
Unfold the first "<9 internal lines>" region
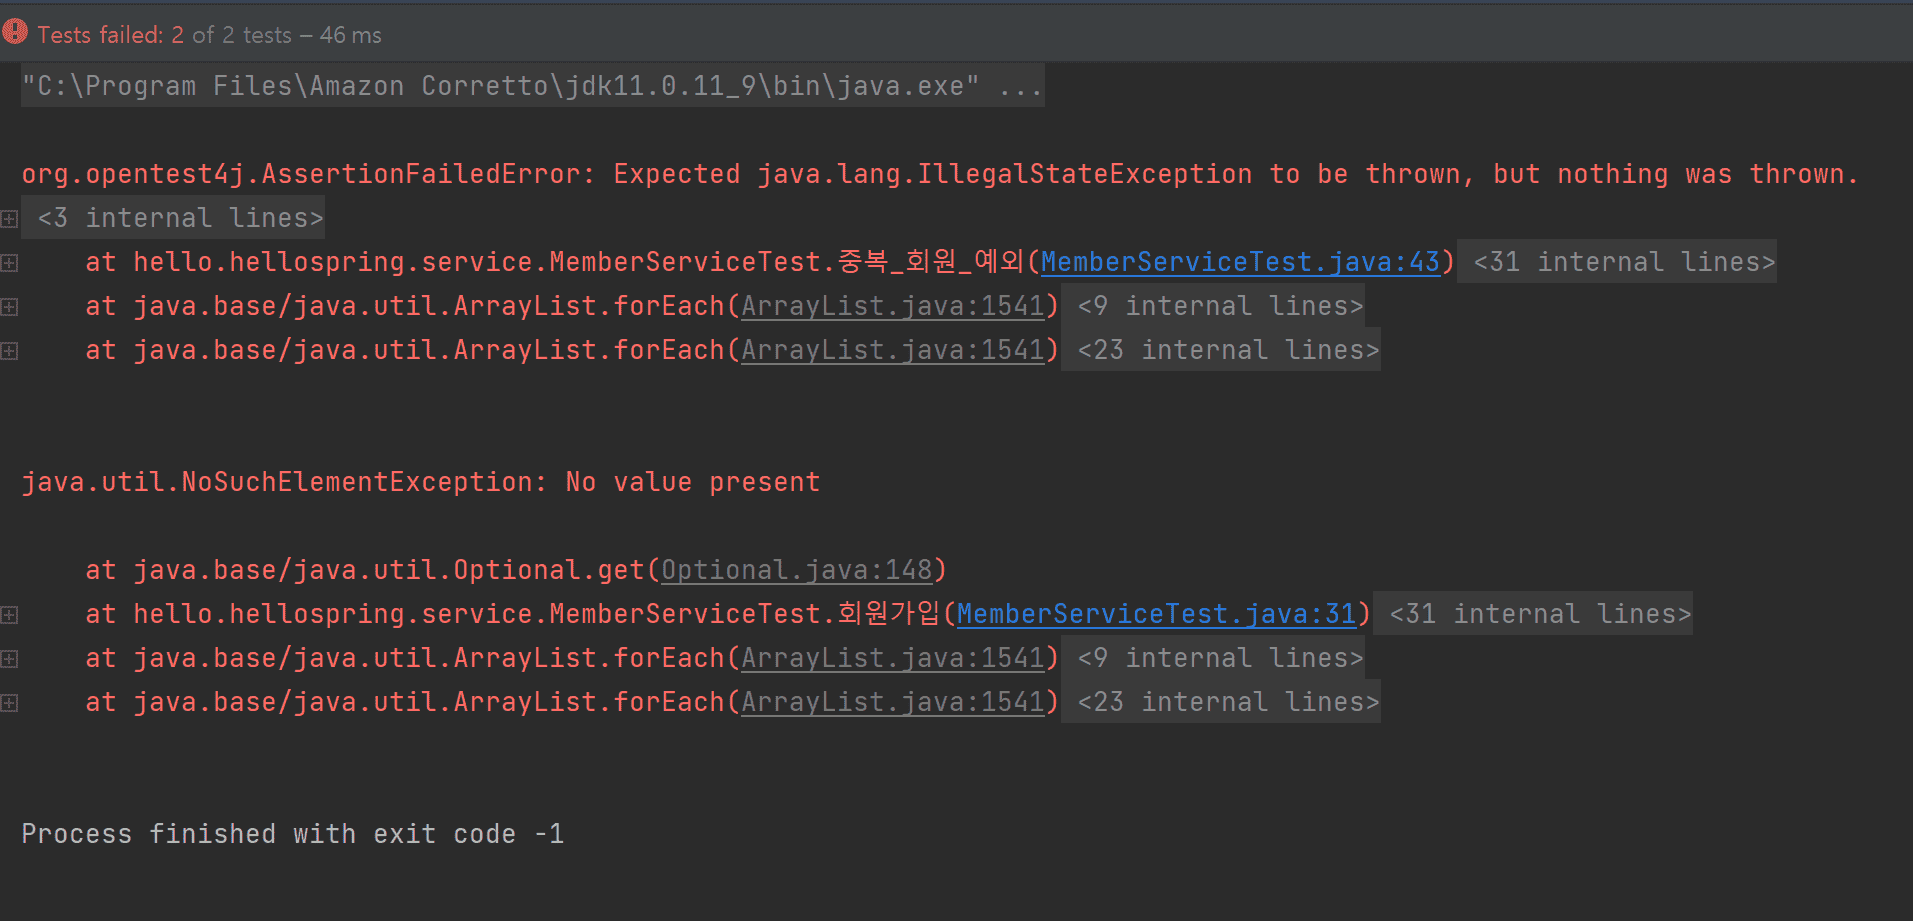[x=1219, y=306]
